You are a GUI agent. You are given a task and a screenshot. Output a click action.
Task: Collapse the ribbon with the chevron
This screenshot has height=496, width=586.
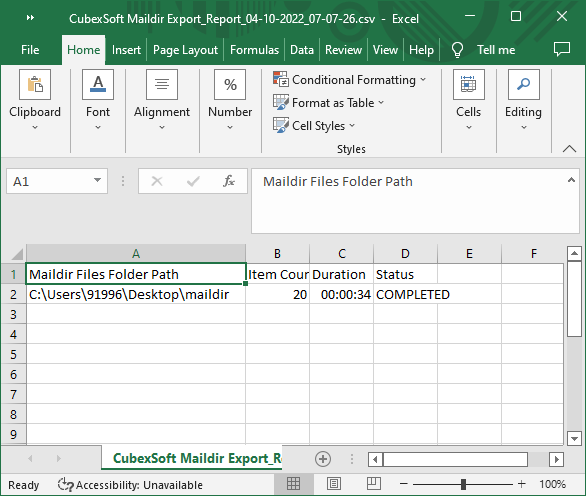pyautogui.click(x=569, y=149)
